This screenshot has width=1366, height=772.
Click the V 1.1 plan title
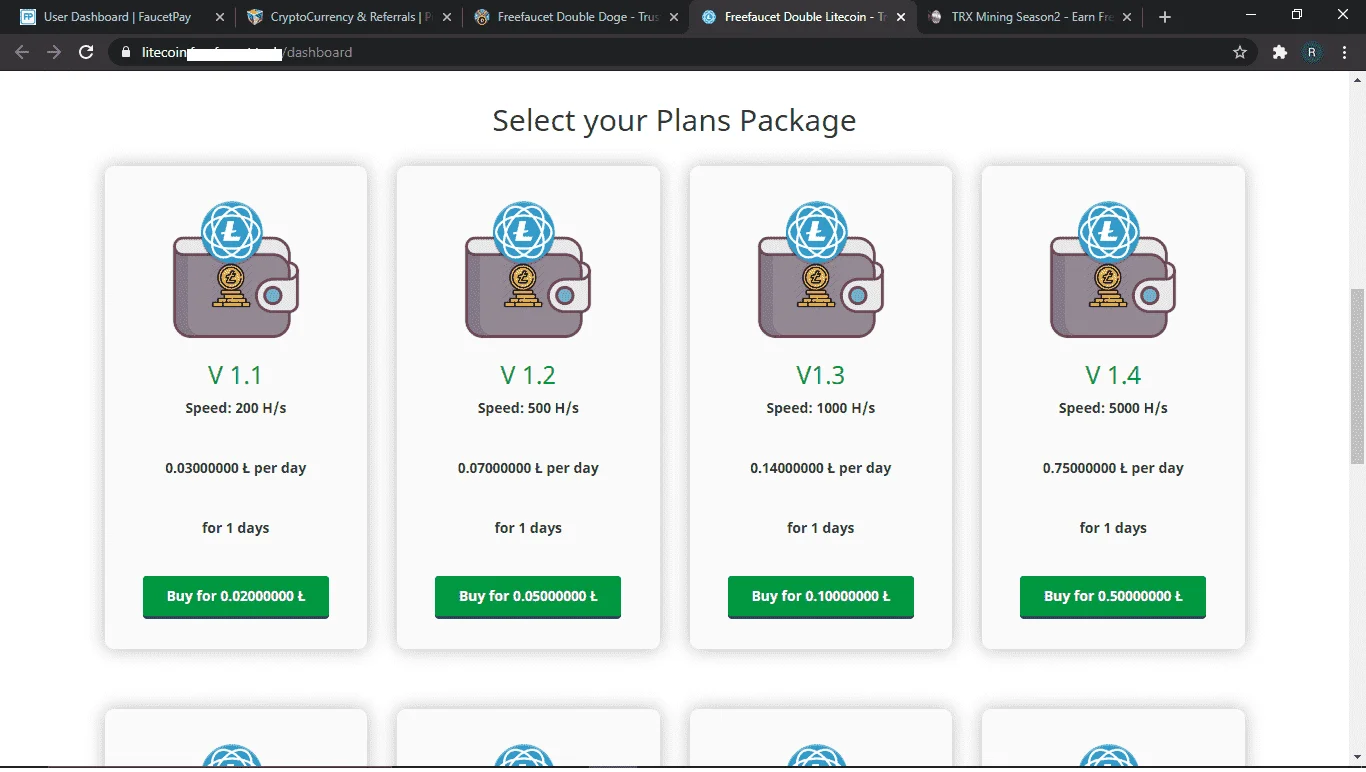coord(236,375)
